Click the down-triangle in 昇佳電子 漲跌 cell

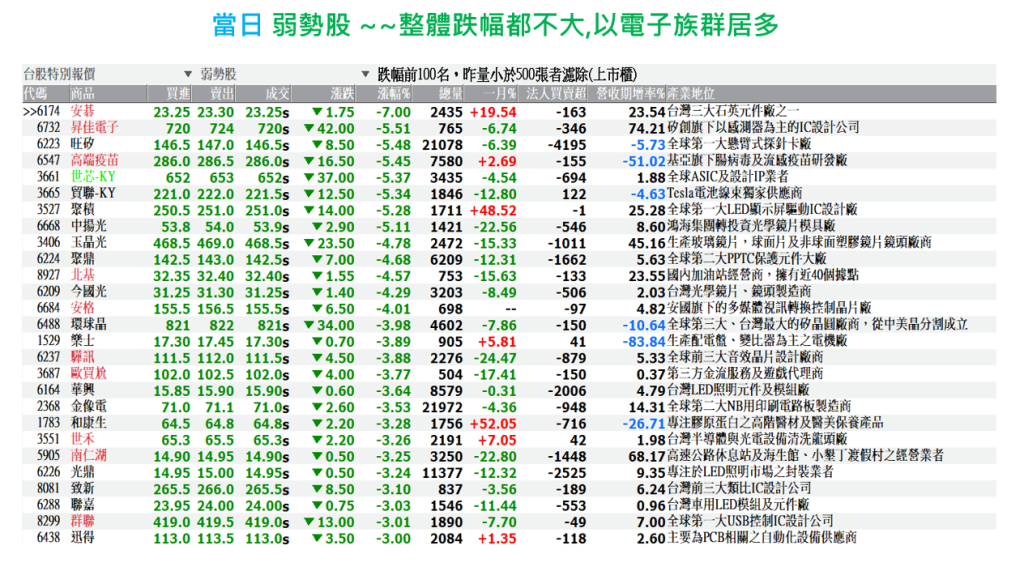coord(310,128)
